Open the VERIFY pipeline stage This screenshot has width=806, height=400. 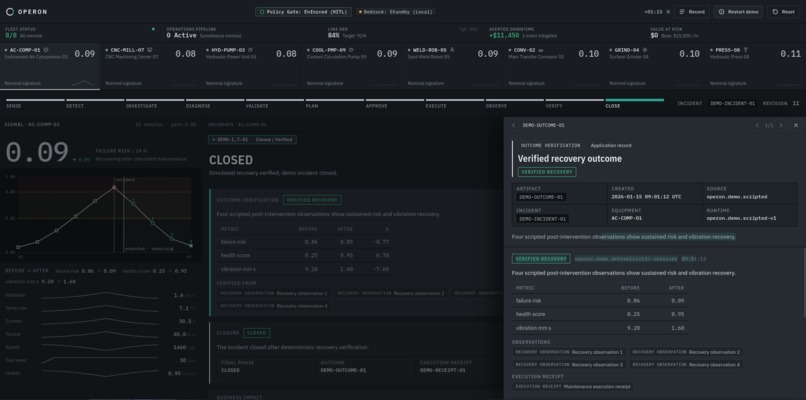tap(575, 103)
